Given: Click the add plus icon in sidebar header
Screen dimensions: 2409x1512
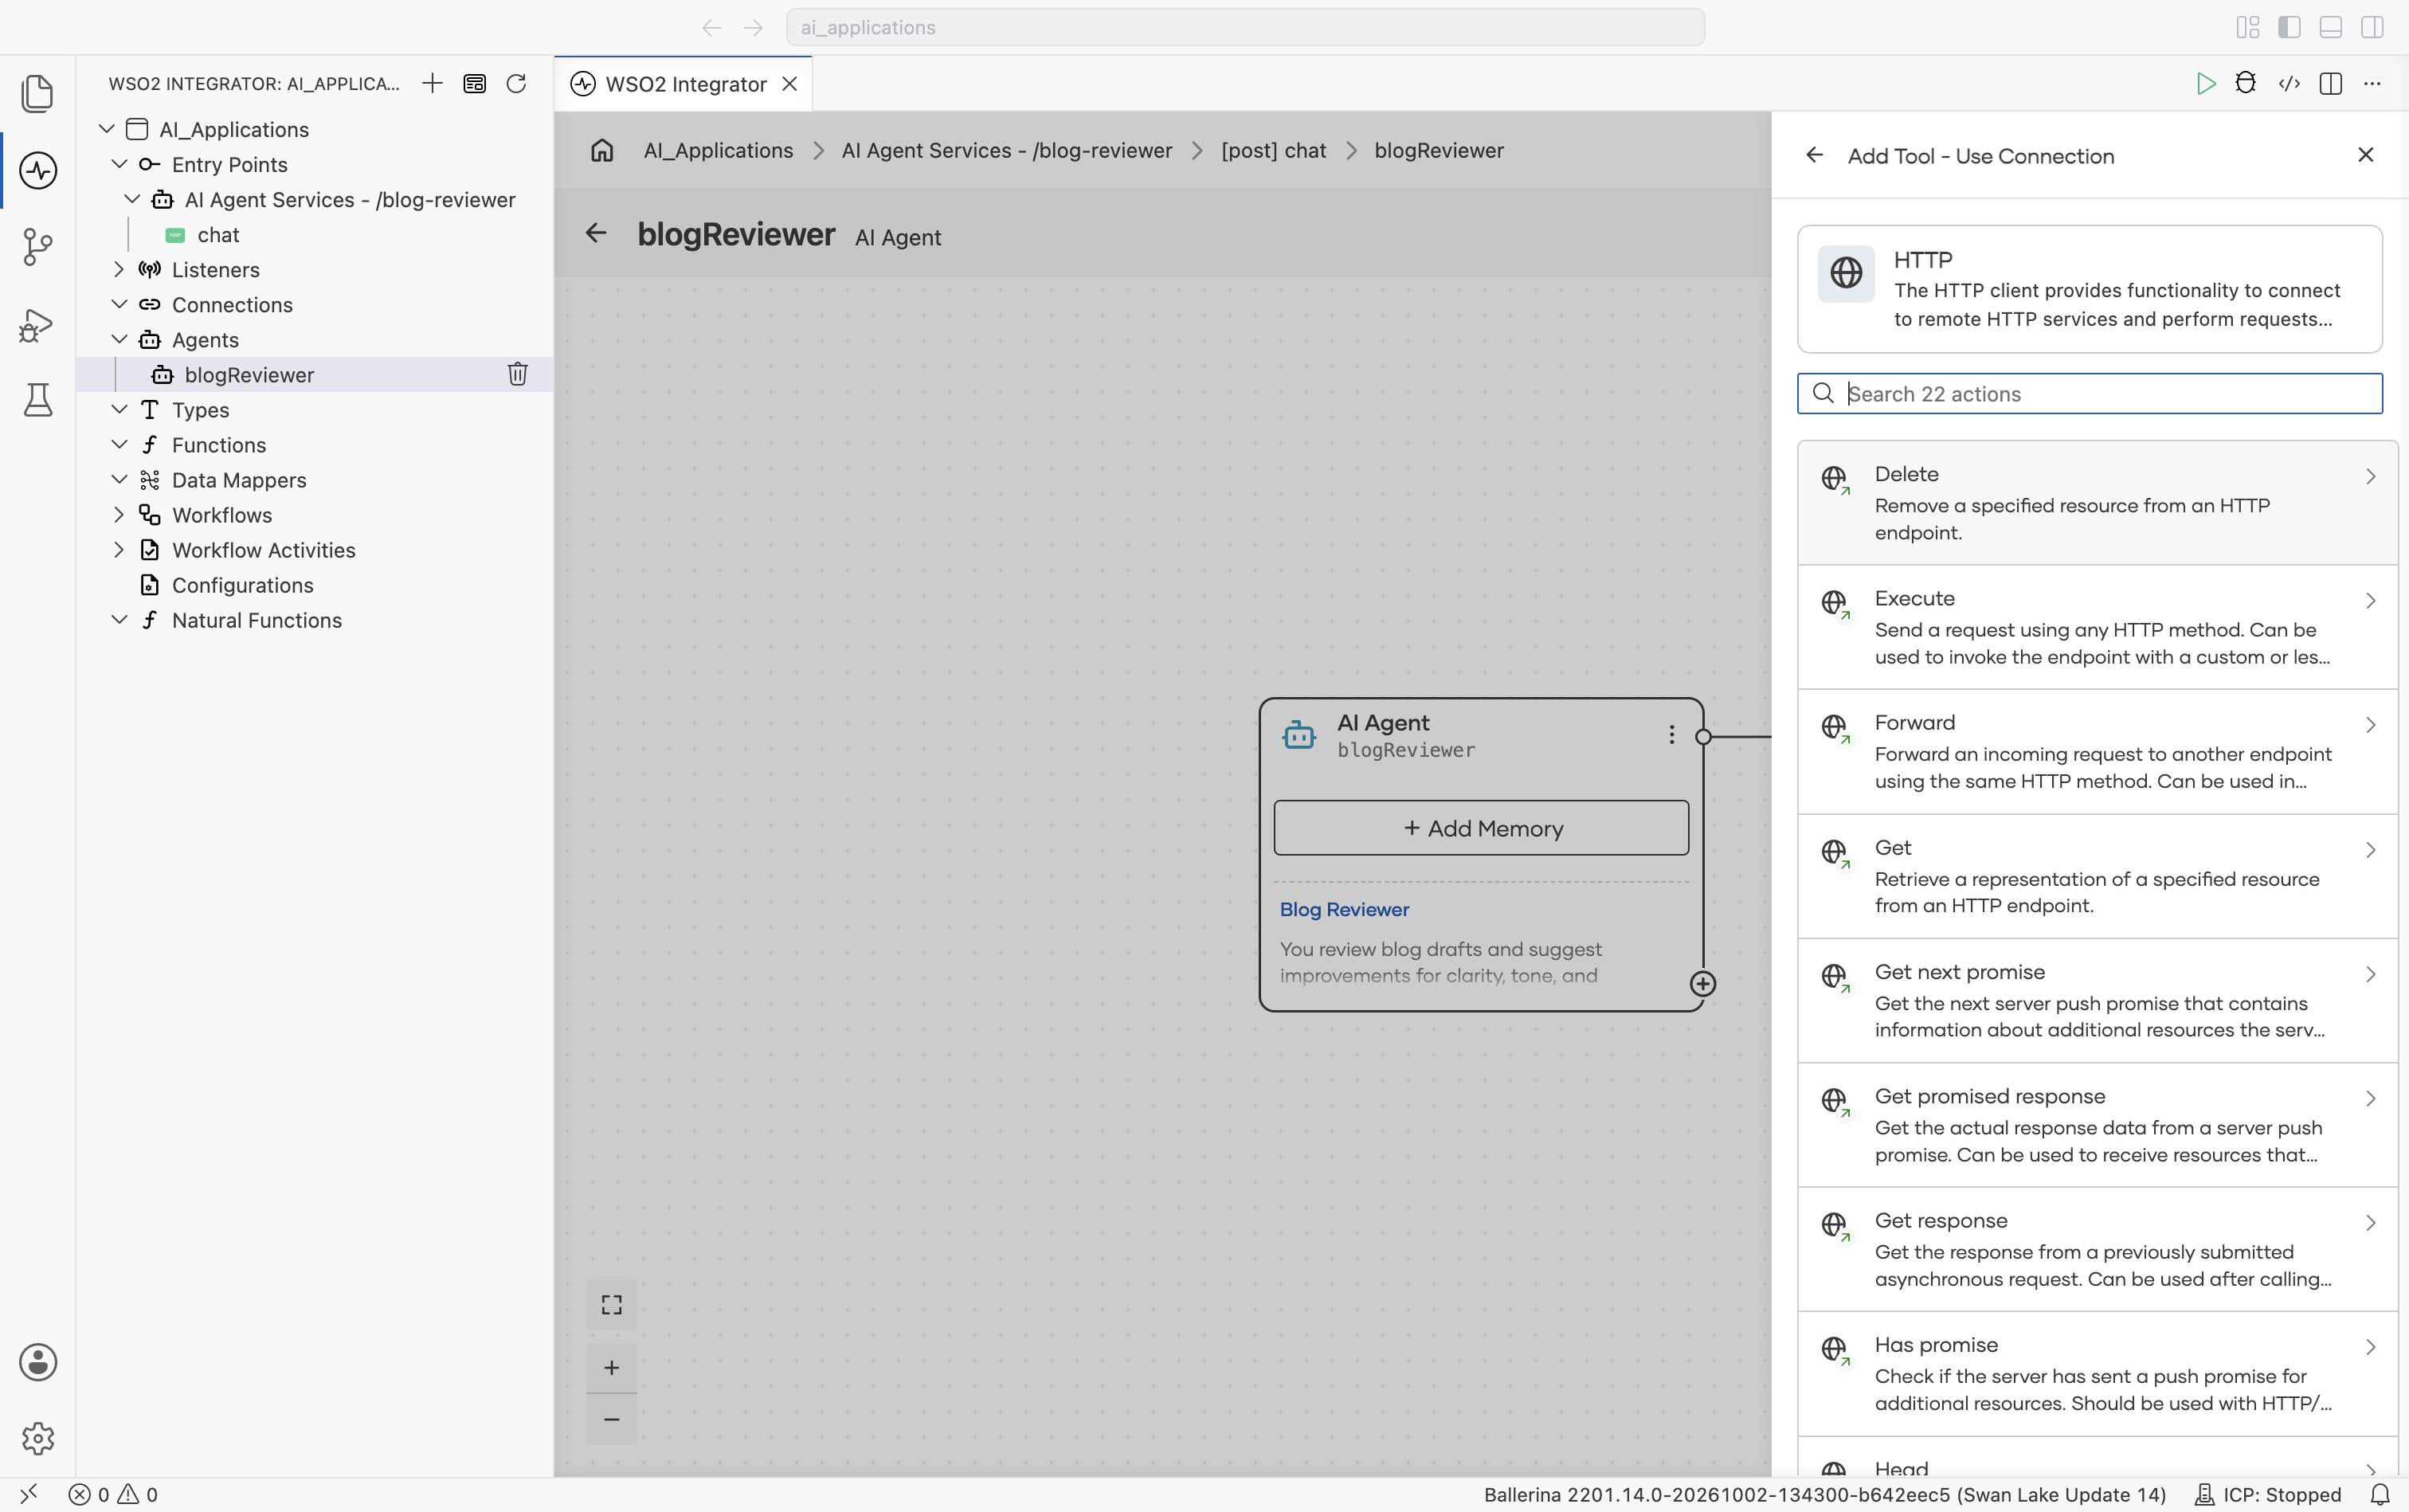Looking at the screenshot, I should click(x=432, y=83).
